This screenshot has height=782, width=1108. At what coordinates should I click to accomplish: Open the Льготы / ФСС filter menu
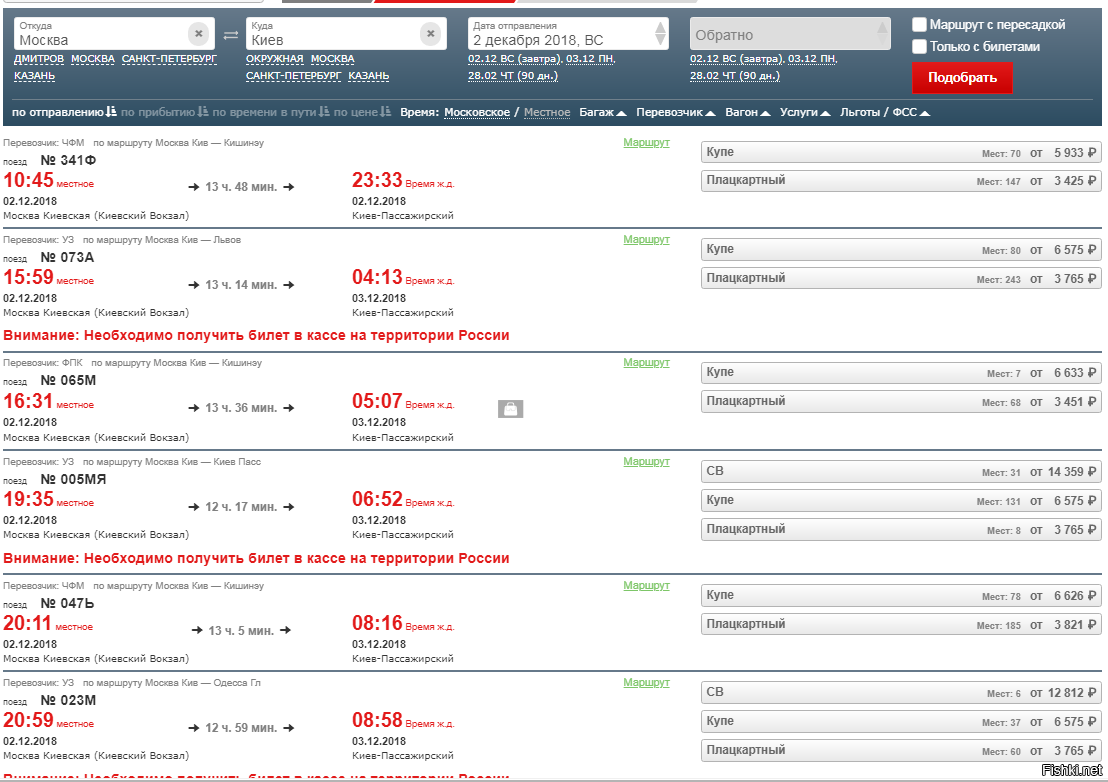click(x=885, y=112)
